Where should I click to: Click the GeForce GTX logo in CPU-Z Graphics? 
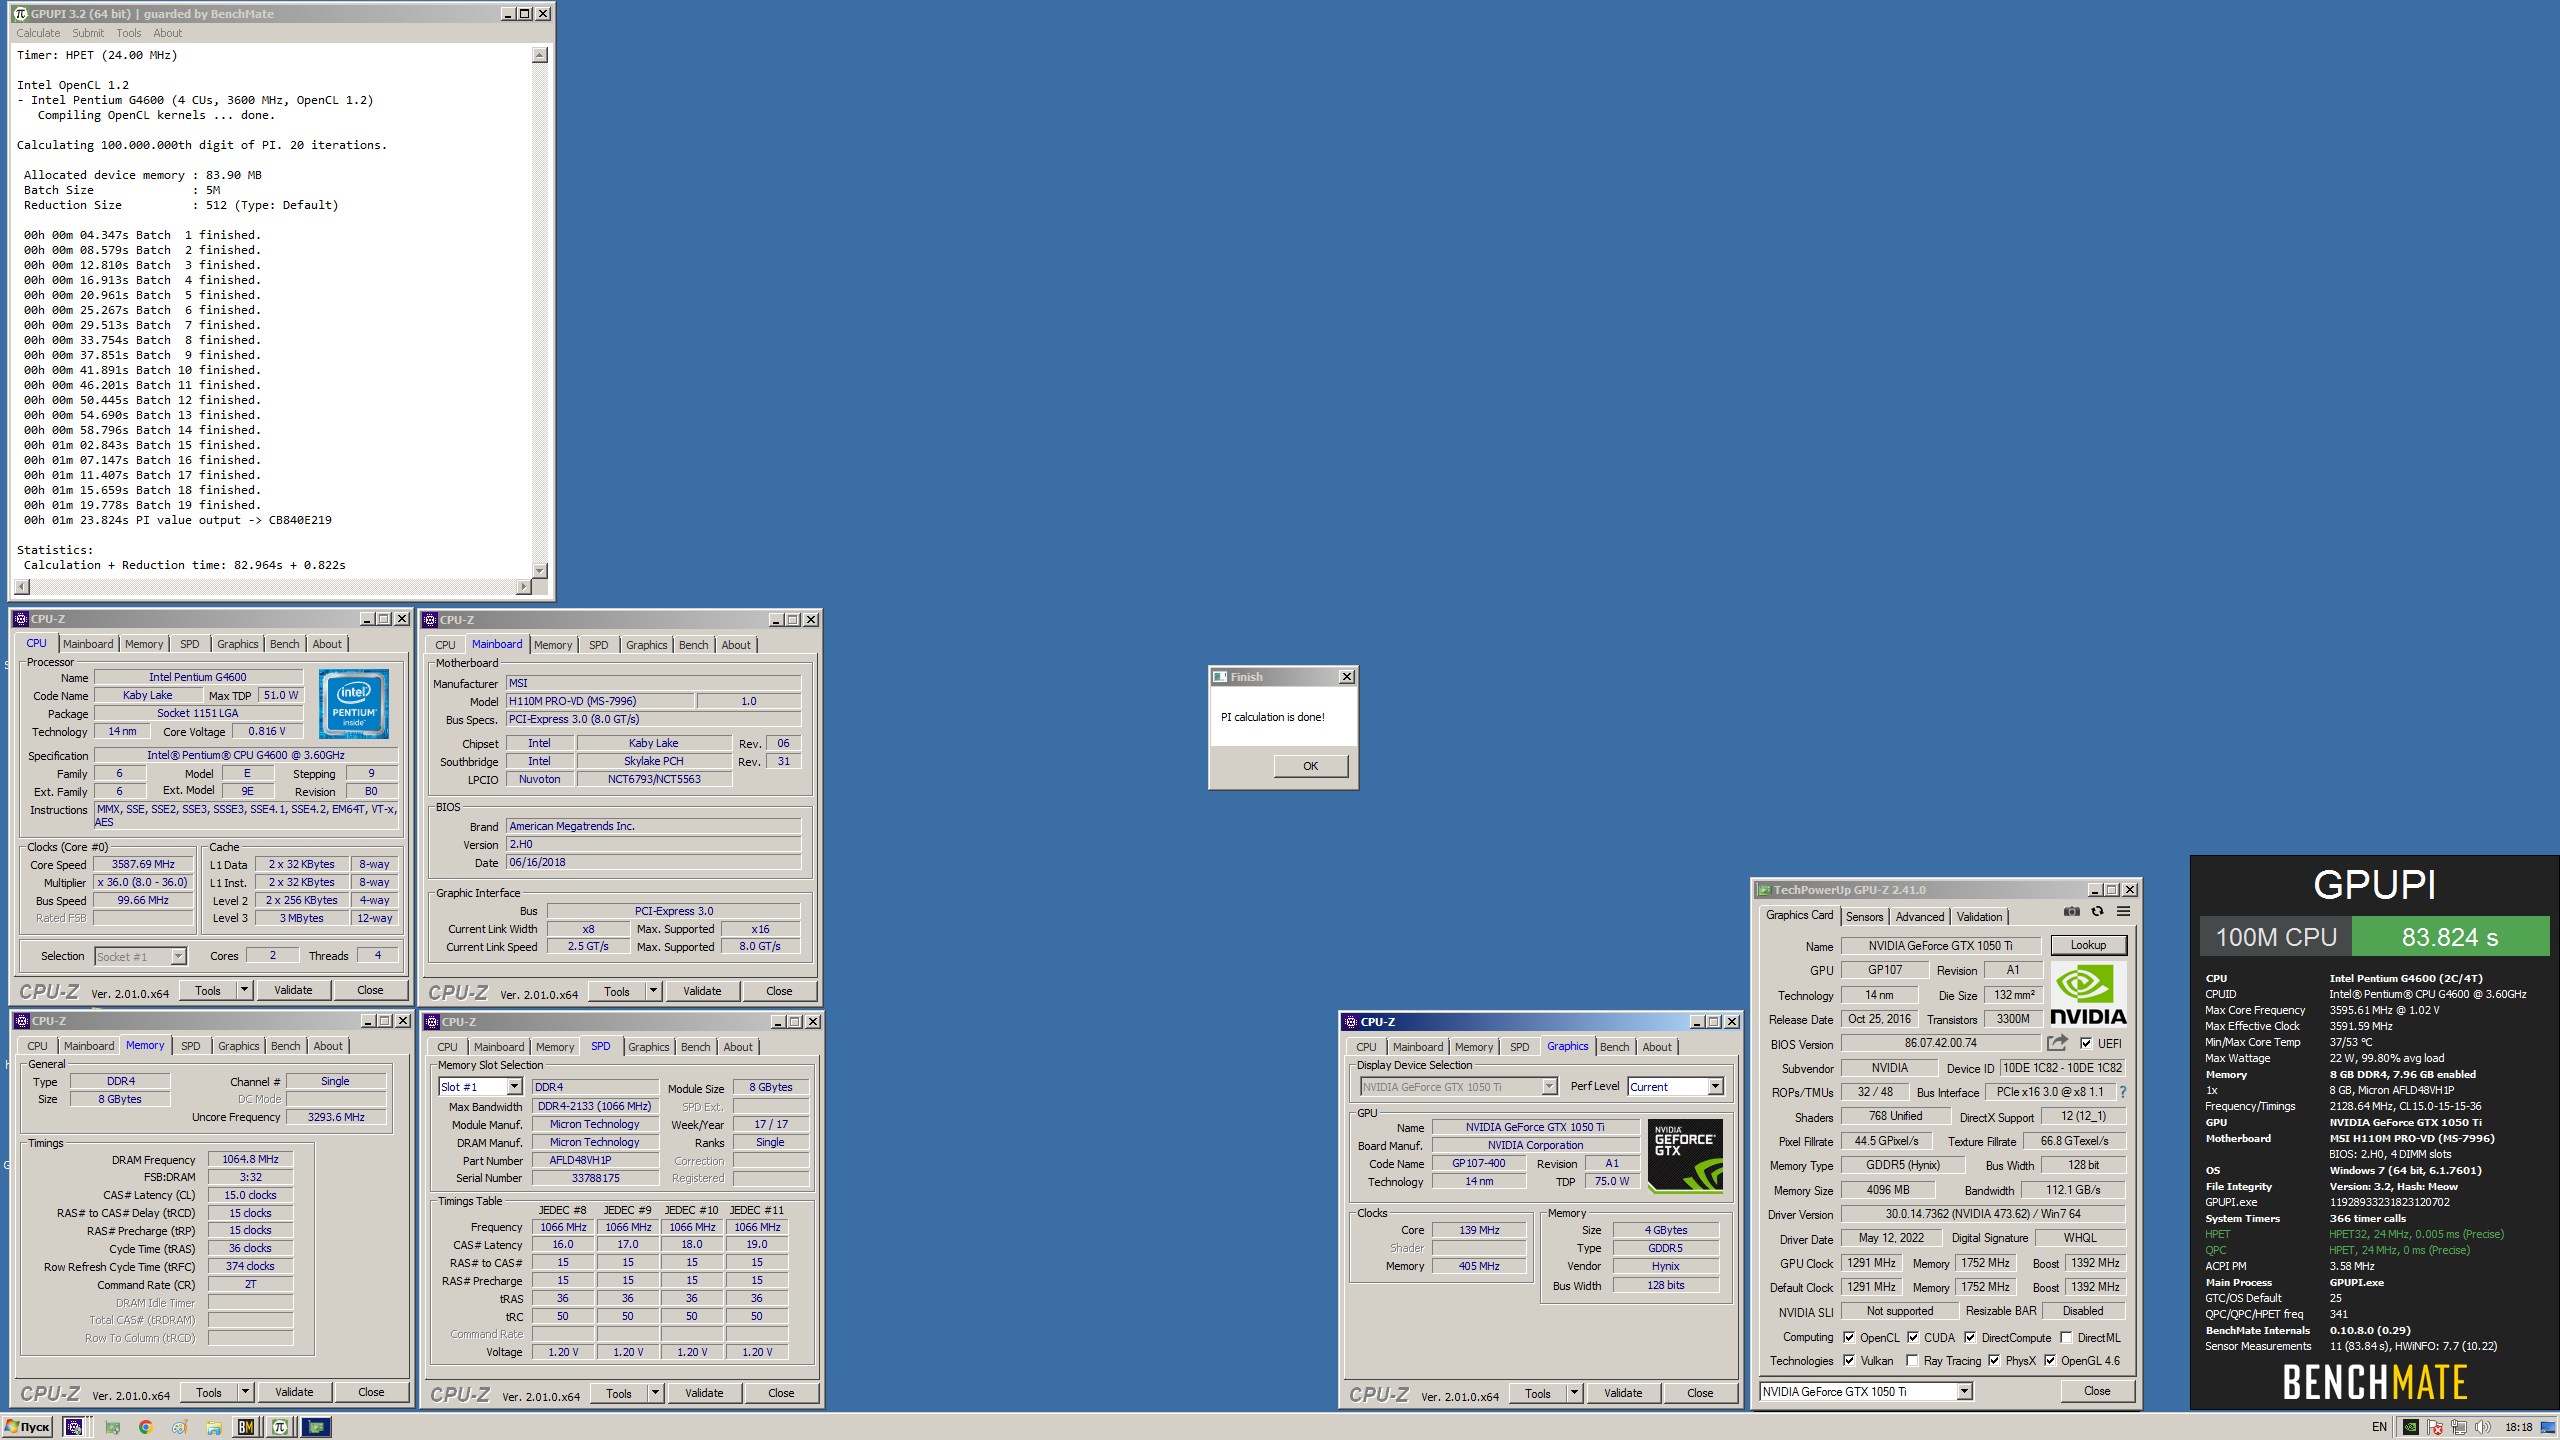click(1685, 1156)
